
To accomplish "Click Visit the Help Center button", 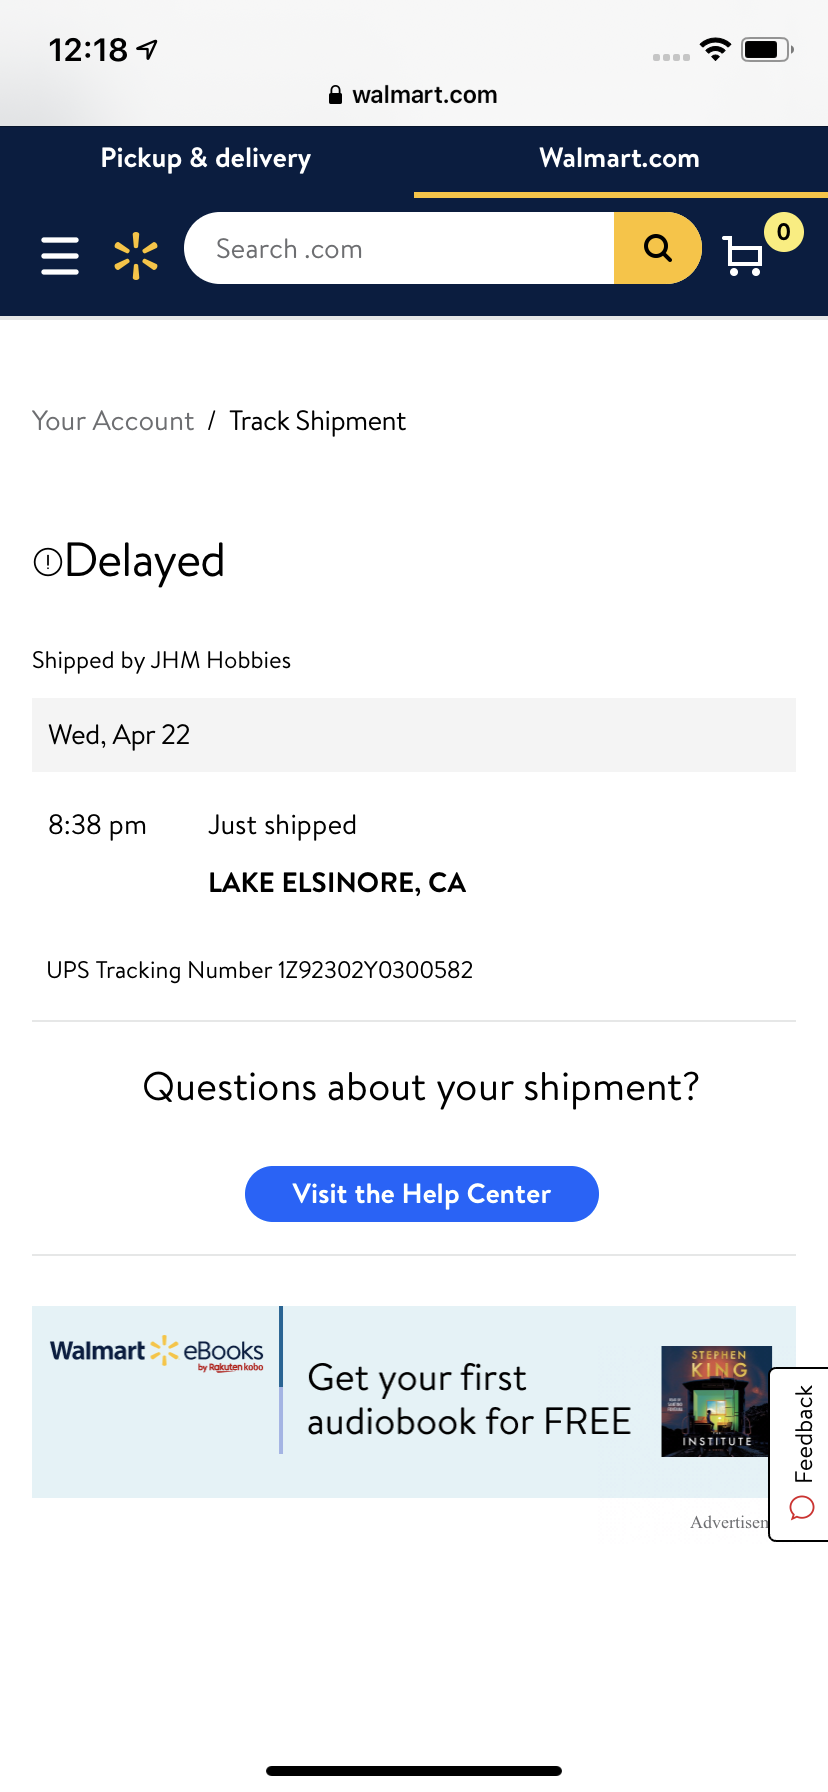I will 422,1194.
